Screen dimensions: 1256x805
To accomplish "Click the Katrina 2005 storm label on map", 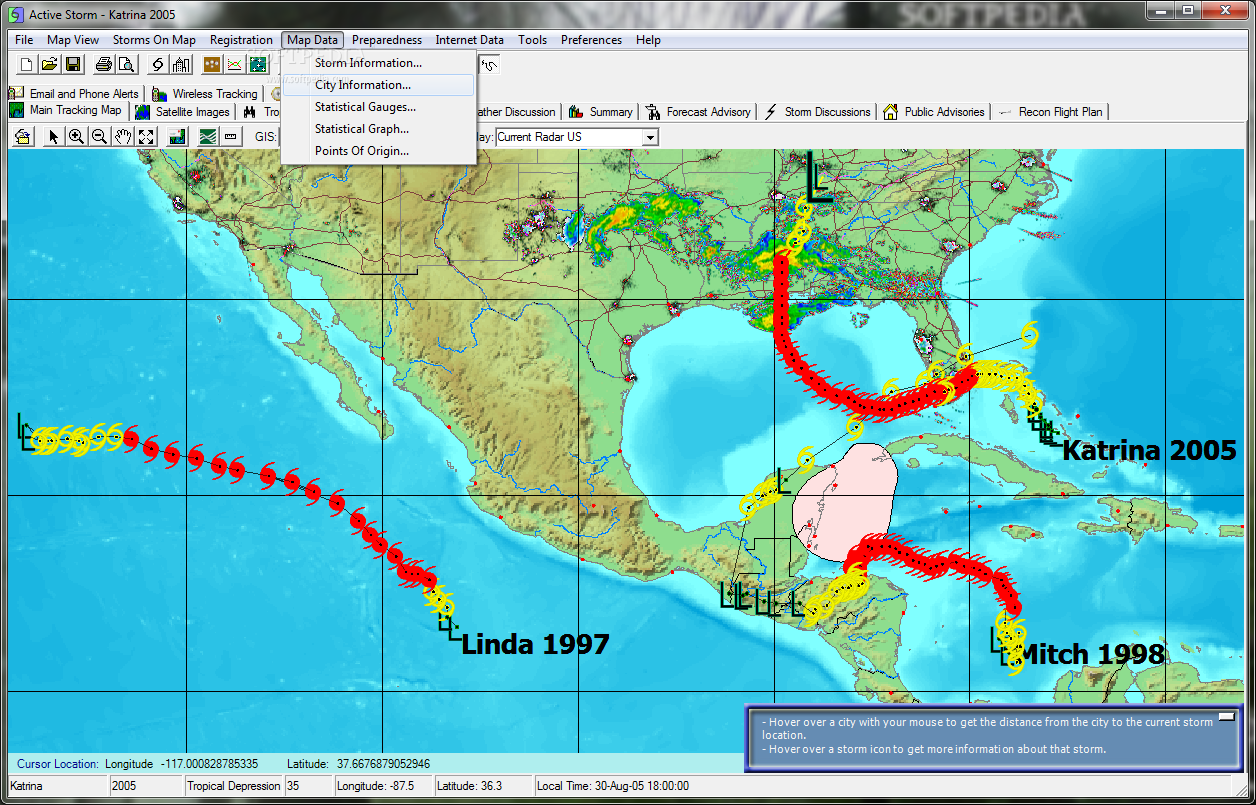I will 1149,450.
